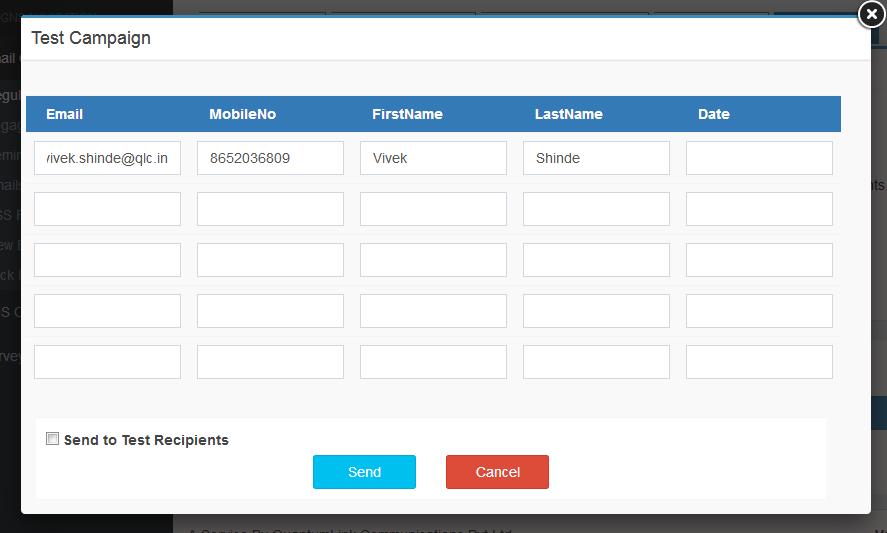The width and height of the screenshot is (887, 533).
Task: Click the LastName field containing Shinde
Action: (596, 158)
